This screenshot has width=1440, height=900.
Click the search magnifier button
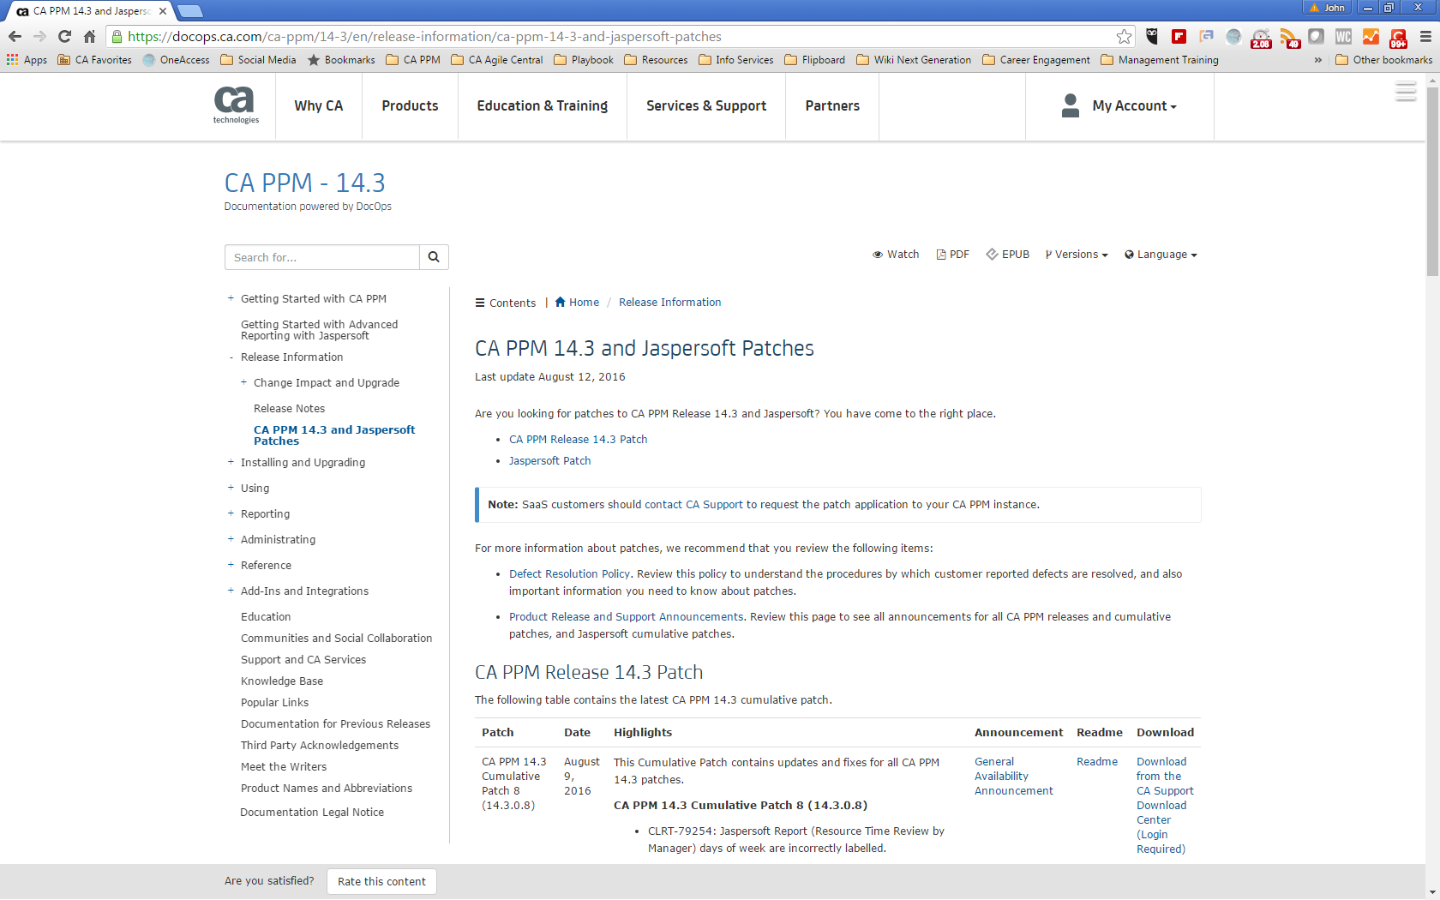[x=434, y=257]
